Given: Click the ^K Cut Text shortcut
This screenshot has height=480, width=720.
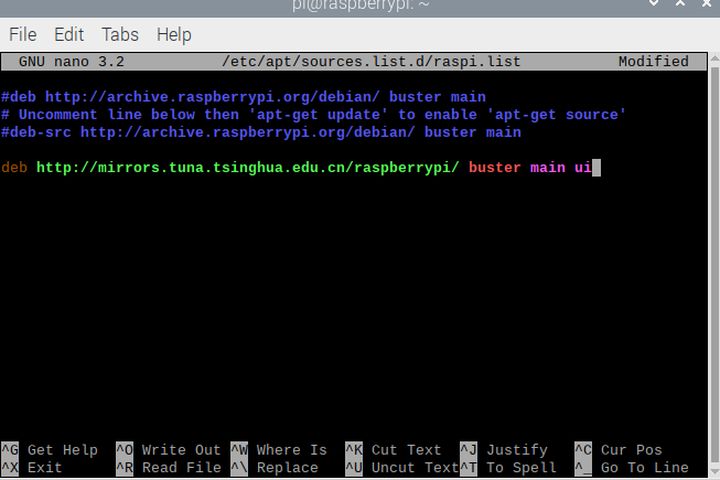Looking at the screenshot, I should tap(393, 450).
